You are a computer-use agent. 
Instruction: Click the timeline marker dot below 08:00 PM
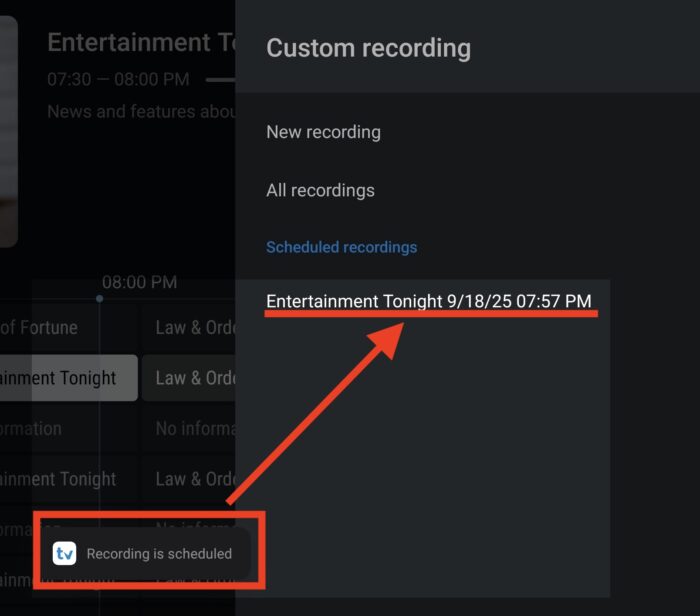pos(99,298)
